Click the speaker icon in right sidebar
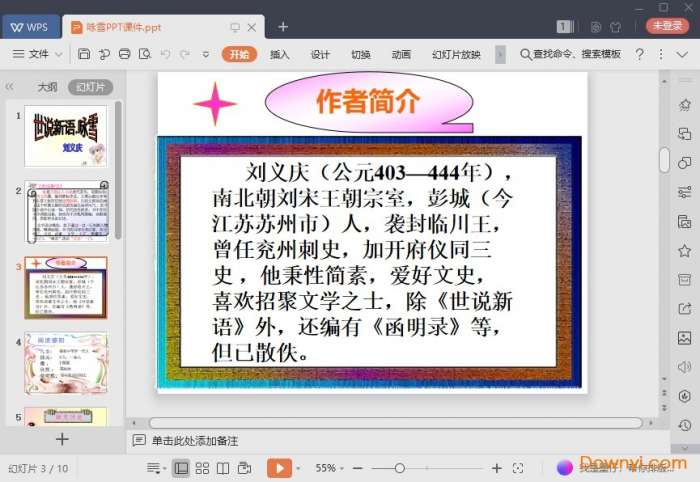 [684, 367]
